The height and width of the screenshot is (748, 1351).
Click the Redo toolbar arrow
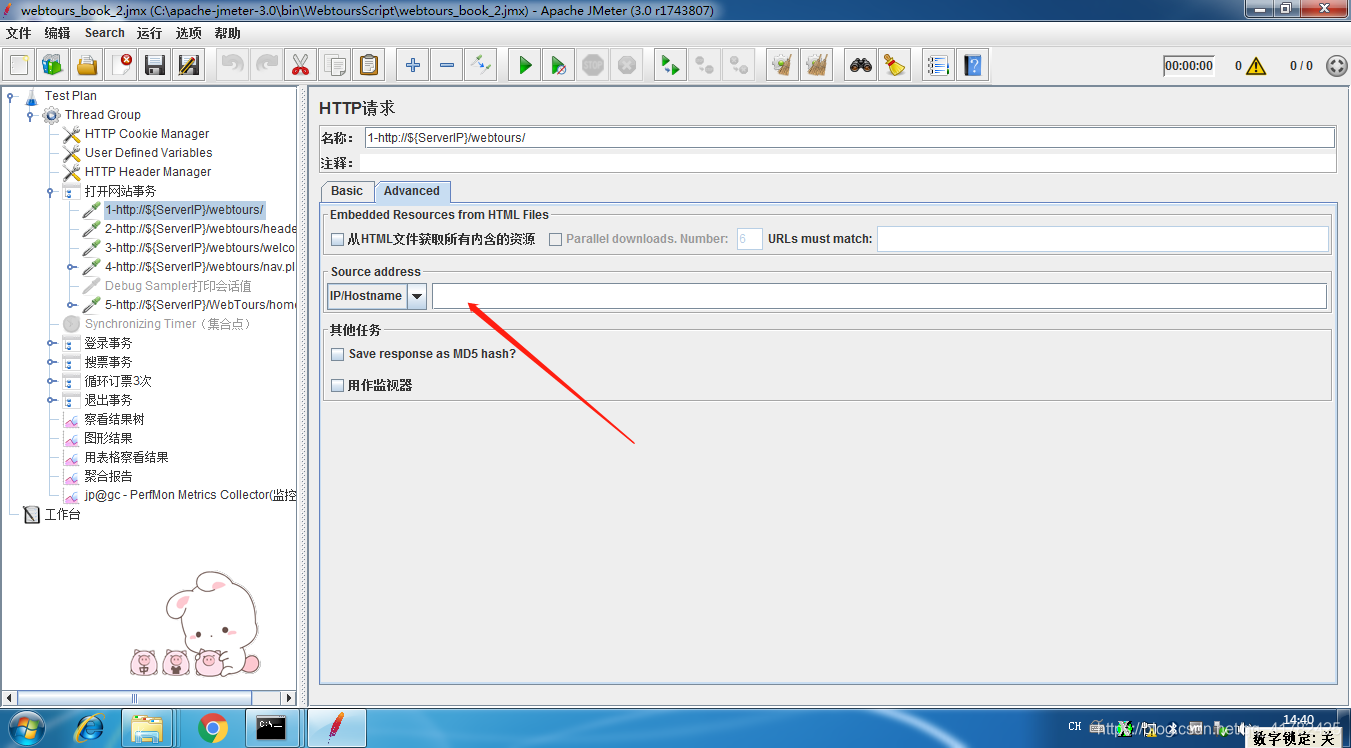[266, 66]
